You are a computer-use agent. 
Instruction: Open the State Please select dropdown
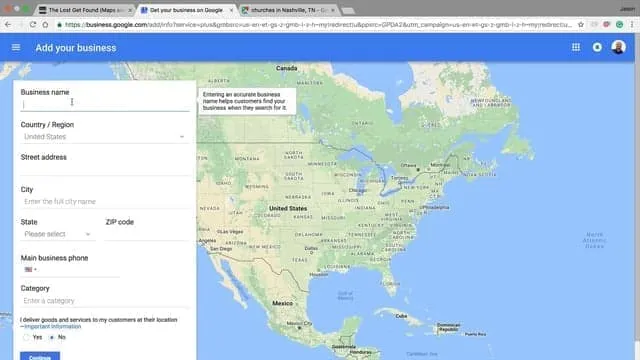click(x=57, y=234)
